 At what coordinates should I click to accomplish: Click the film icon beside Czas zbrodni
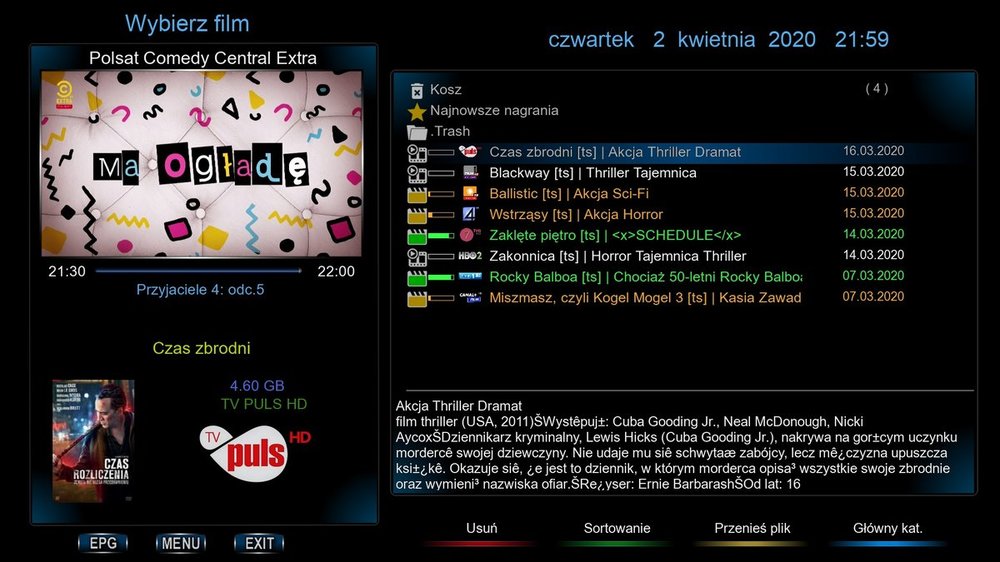pyautogui.click(x=417, y=152)
